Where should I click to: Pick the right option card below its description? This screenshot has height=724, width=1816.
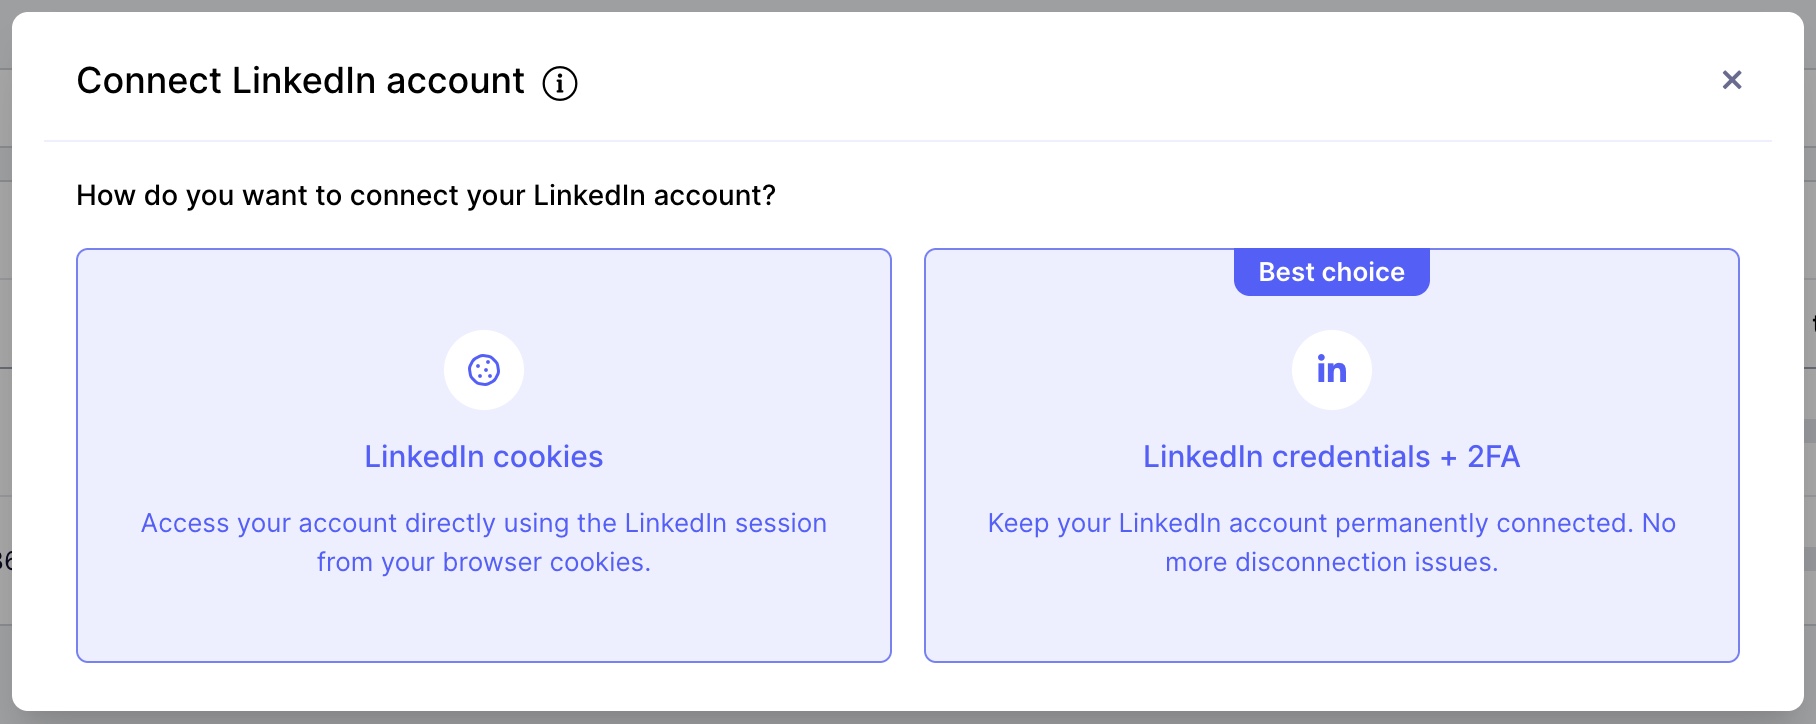pos(1332,620)
